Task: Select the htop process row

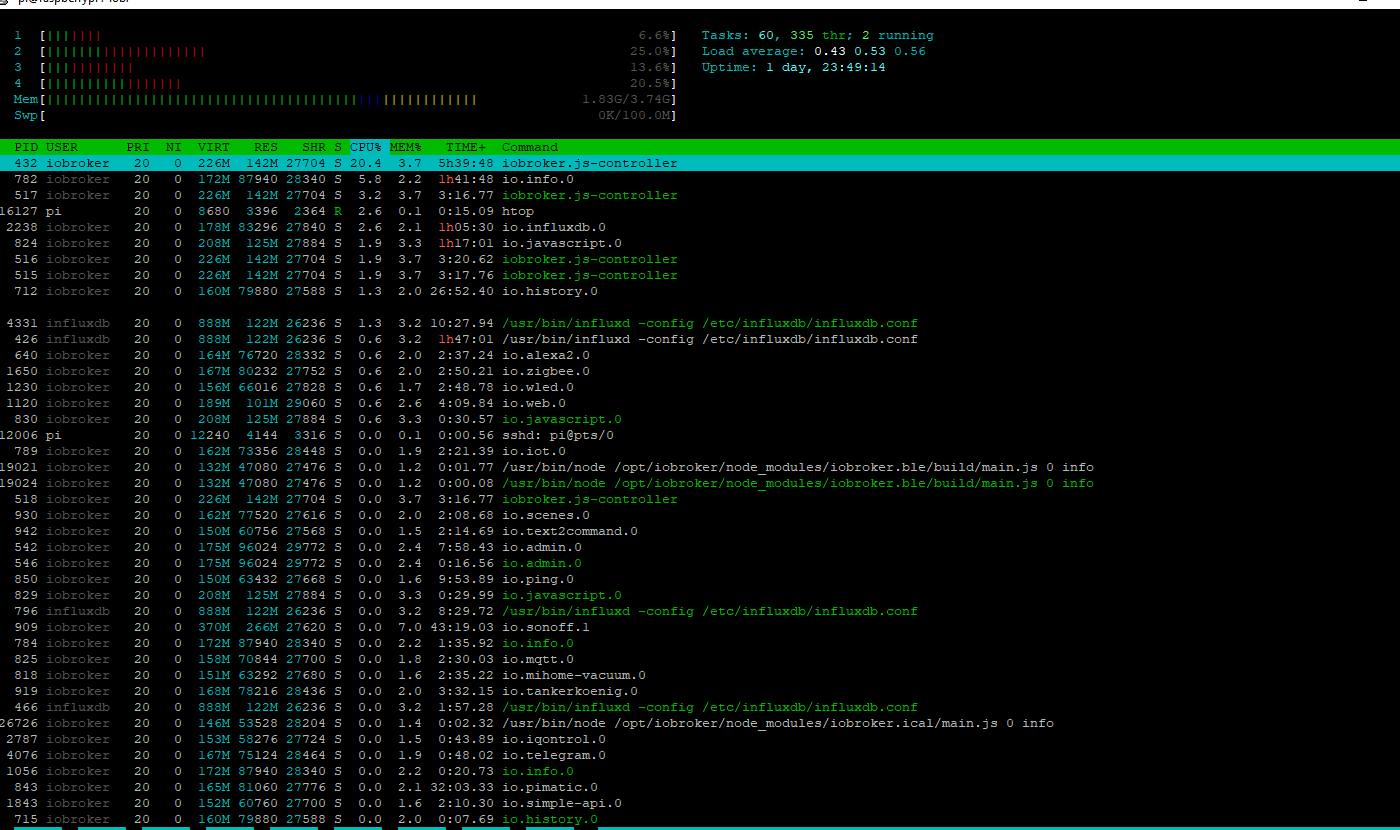Action: coord(700,211)
